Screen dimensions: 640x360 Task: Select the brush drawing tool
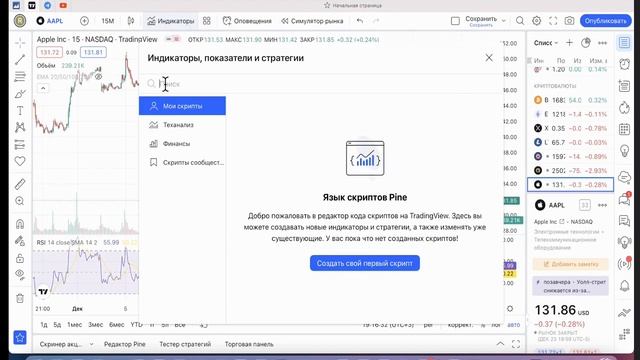20,94
